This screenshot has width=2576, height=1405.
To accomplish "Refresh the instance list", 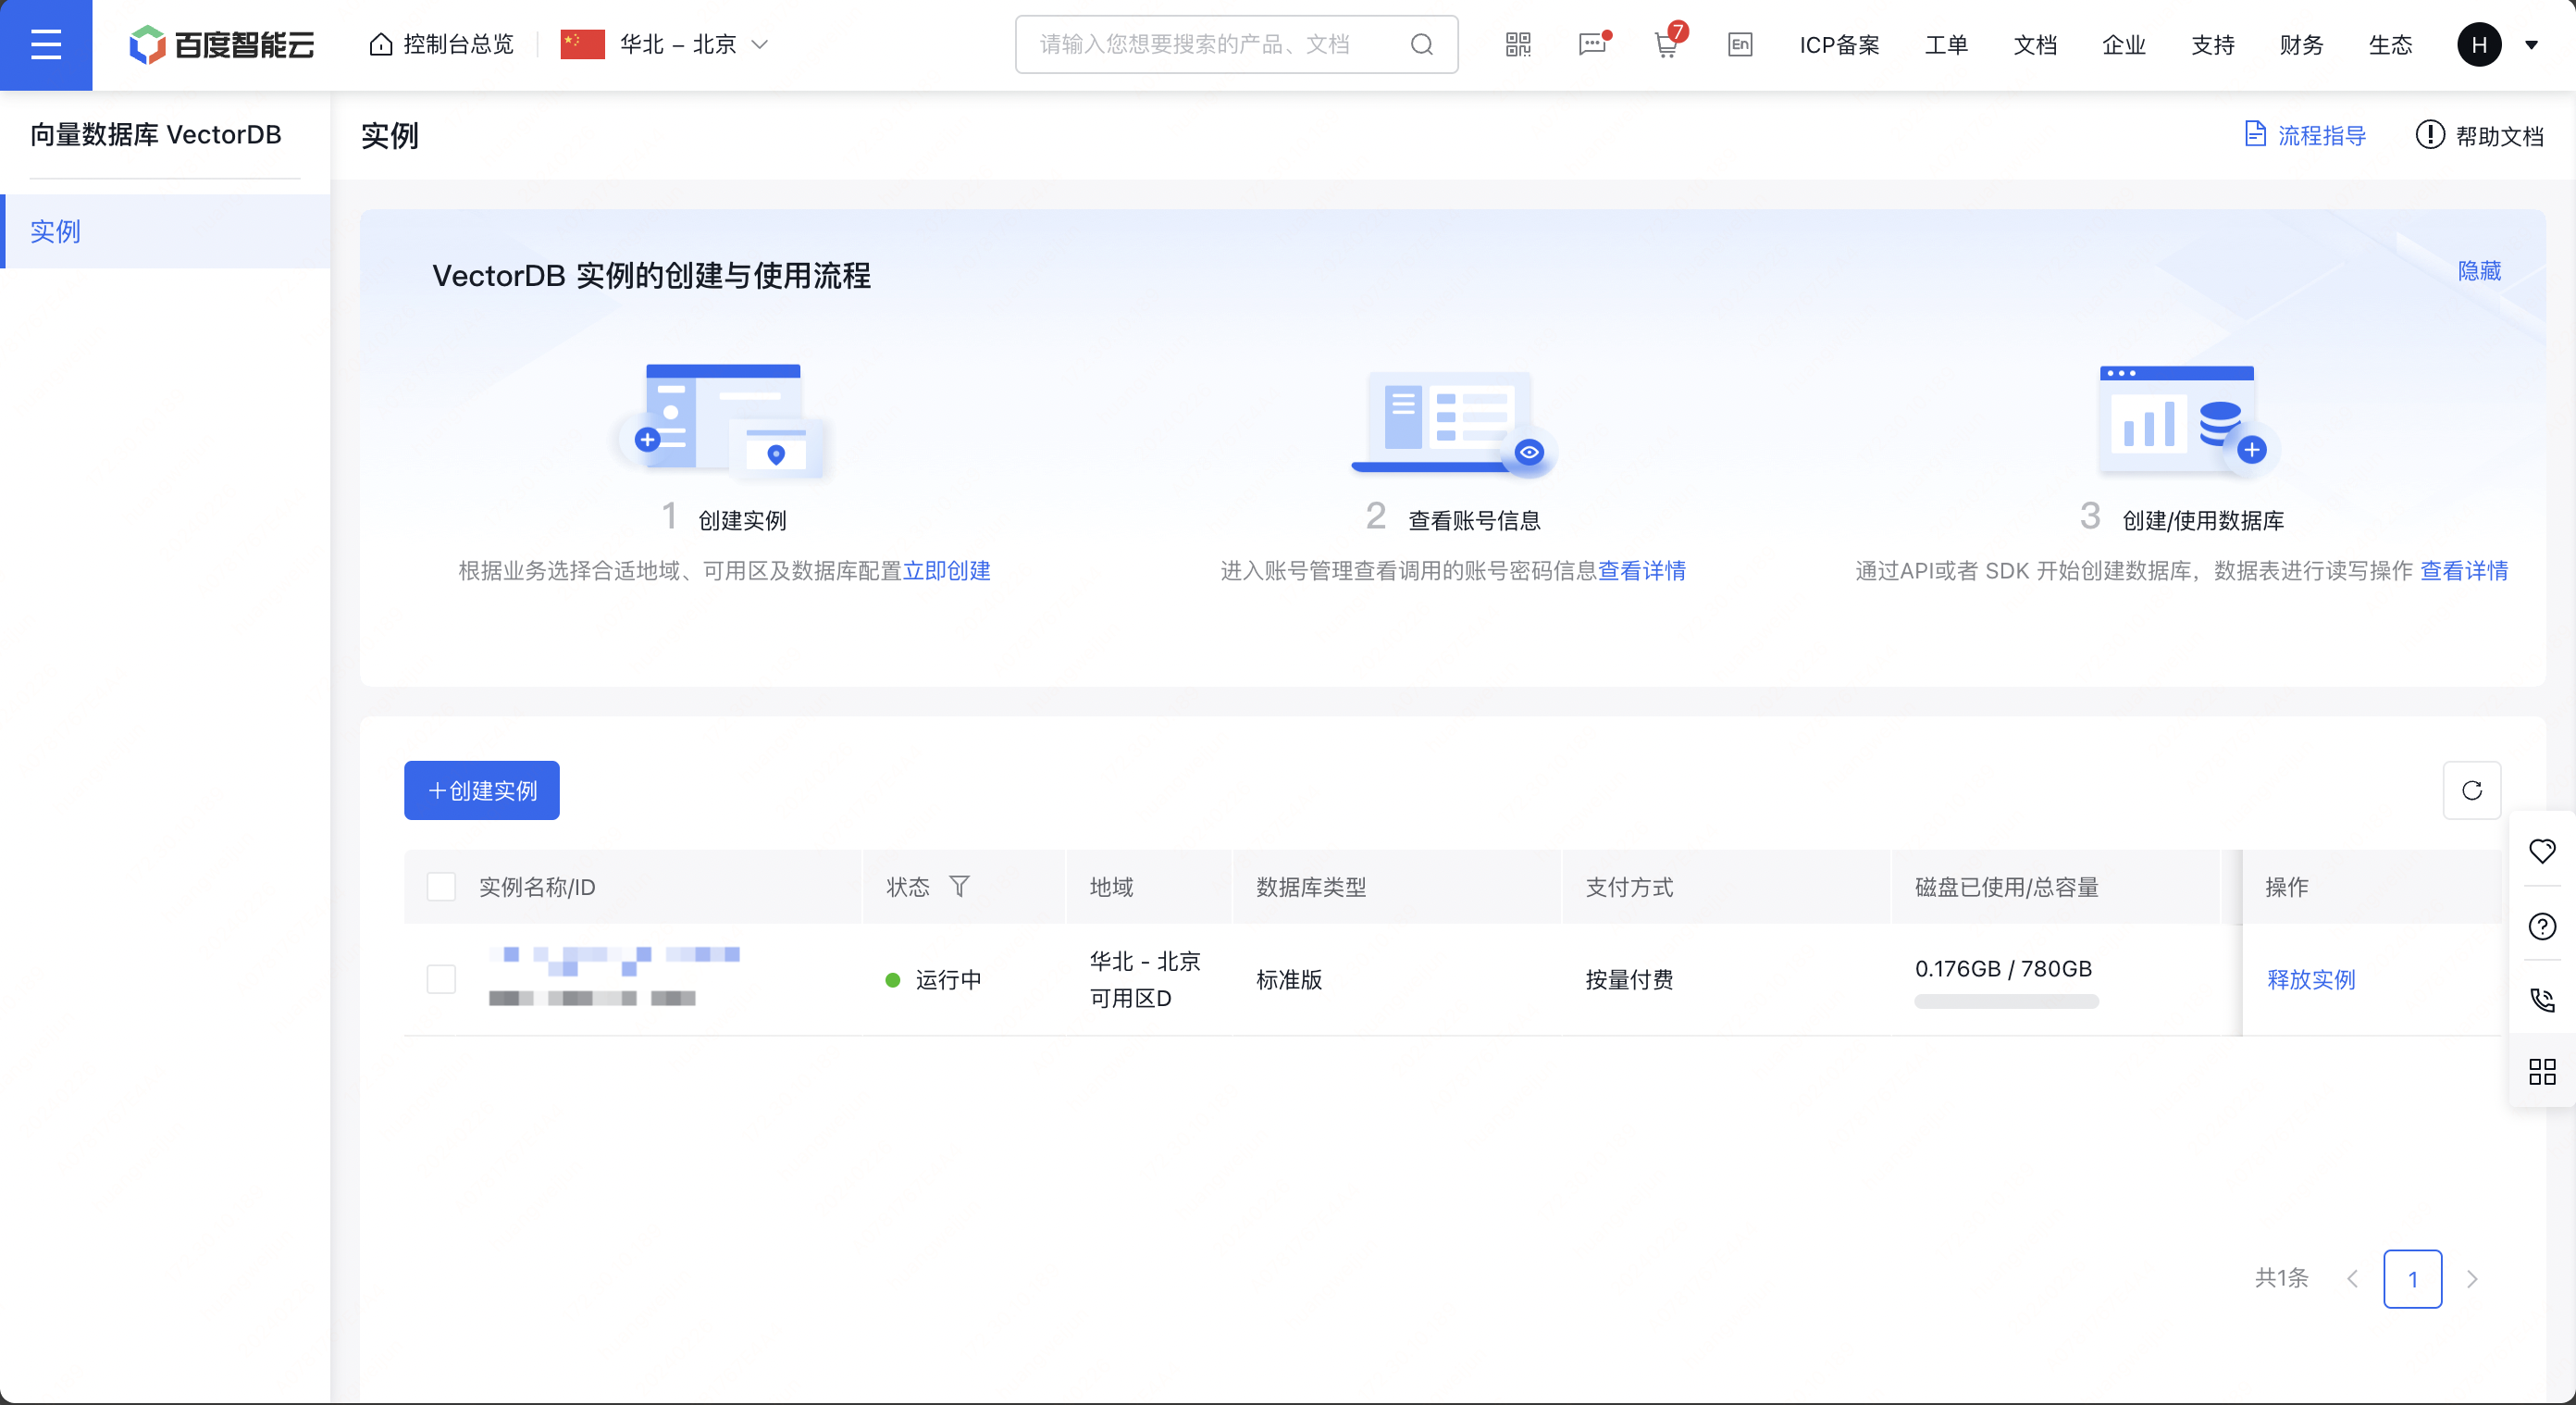I will tap(2471, 790).
